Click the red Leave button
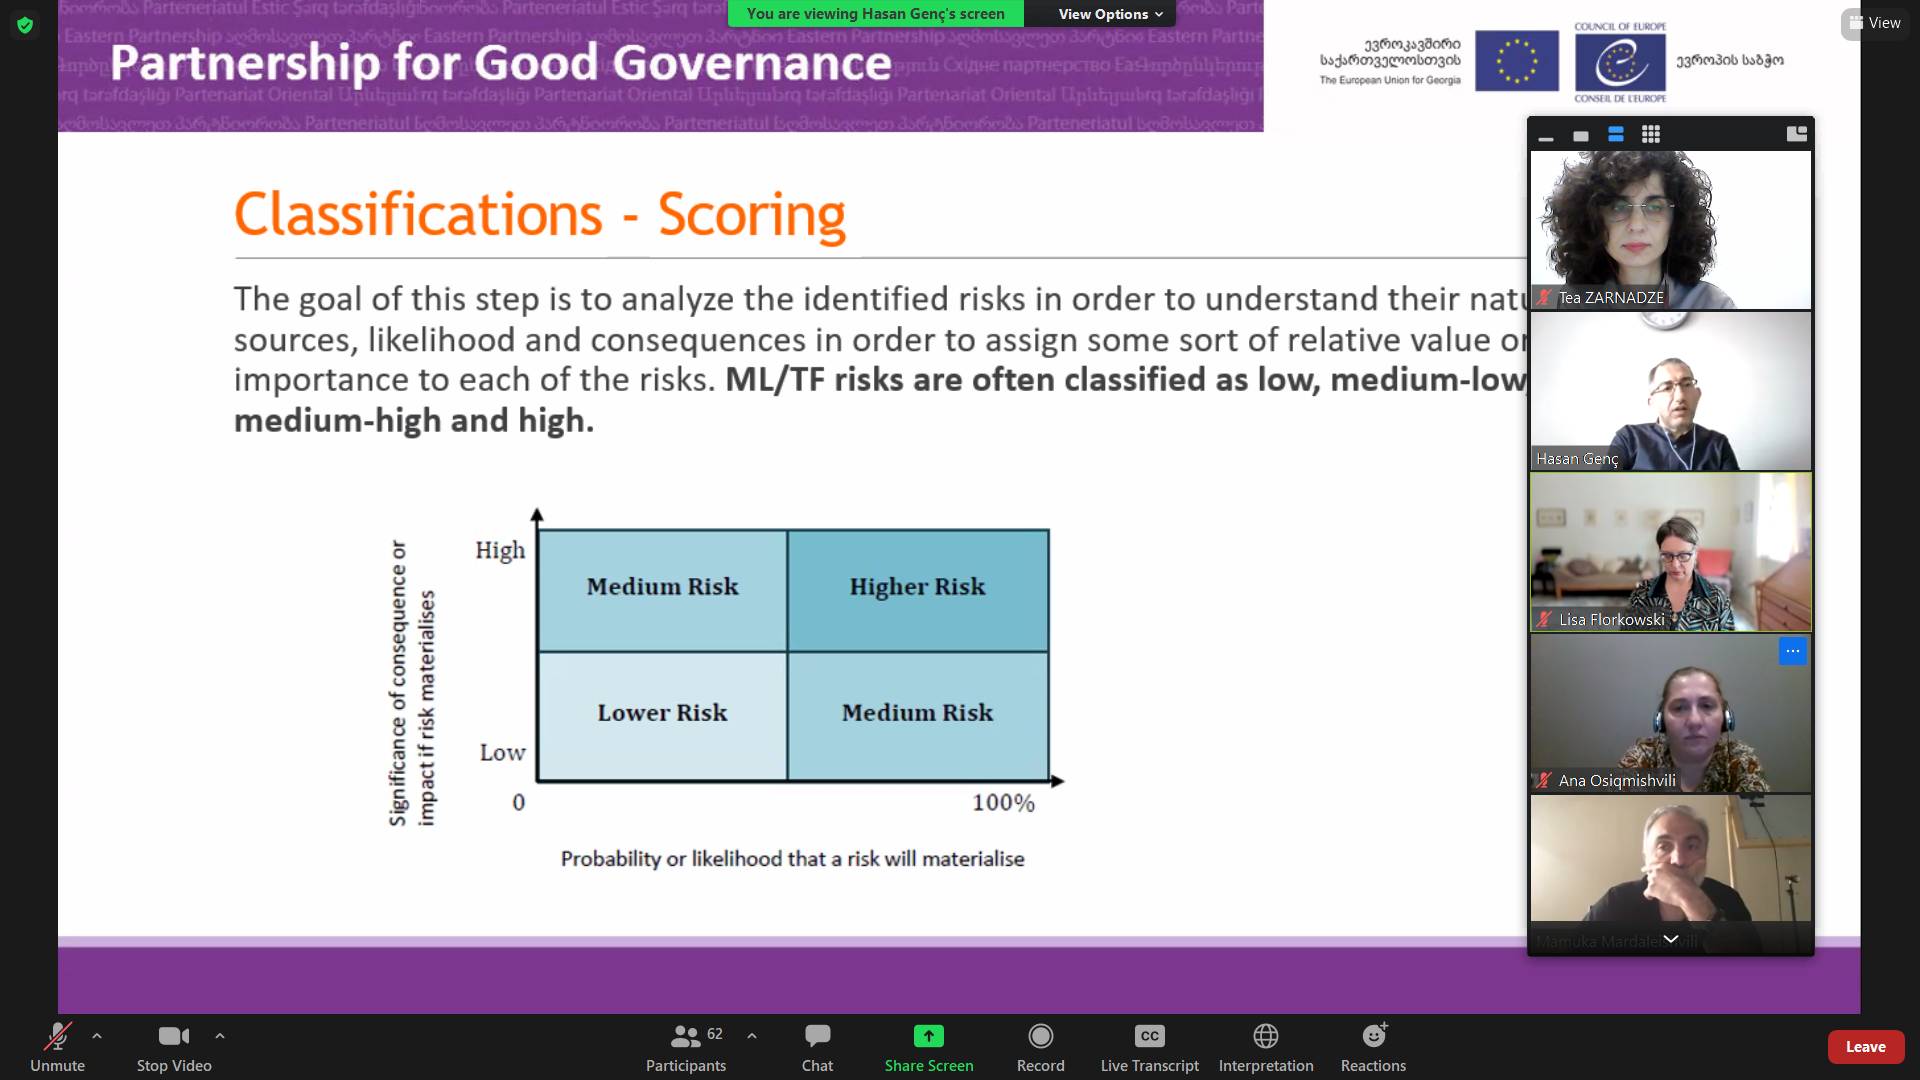The width and height of the screenshot is (1920, 1080). (x=1866, y=1047)
